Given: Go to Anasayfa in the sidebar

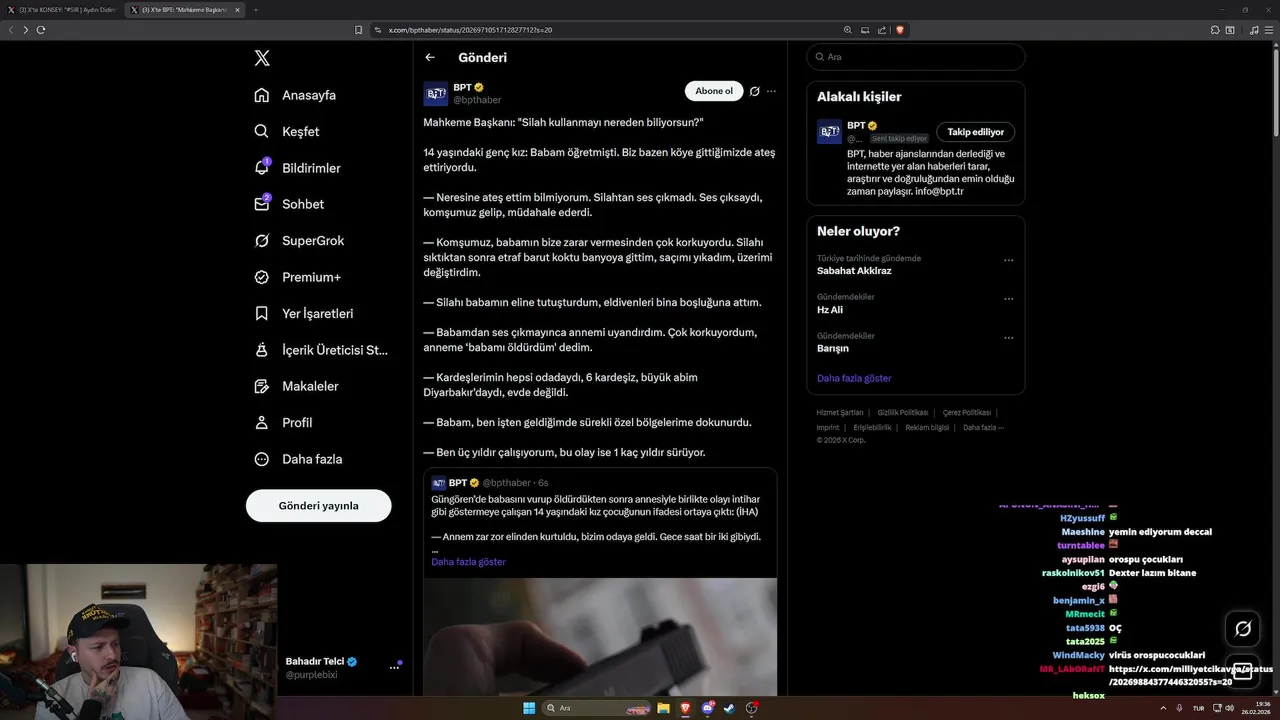Looking at the screenshot, I should (295, 95).
